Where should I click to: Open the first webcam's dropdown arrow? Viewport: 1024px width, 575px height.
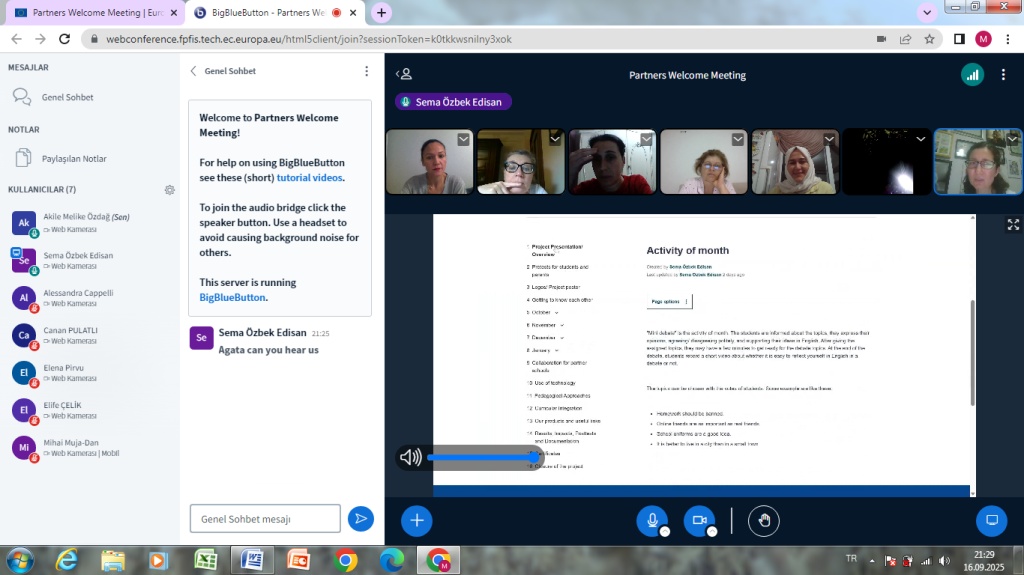point(463,140)
